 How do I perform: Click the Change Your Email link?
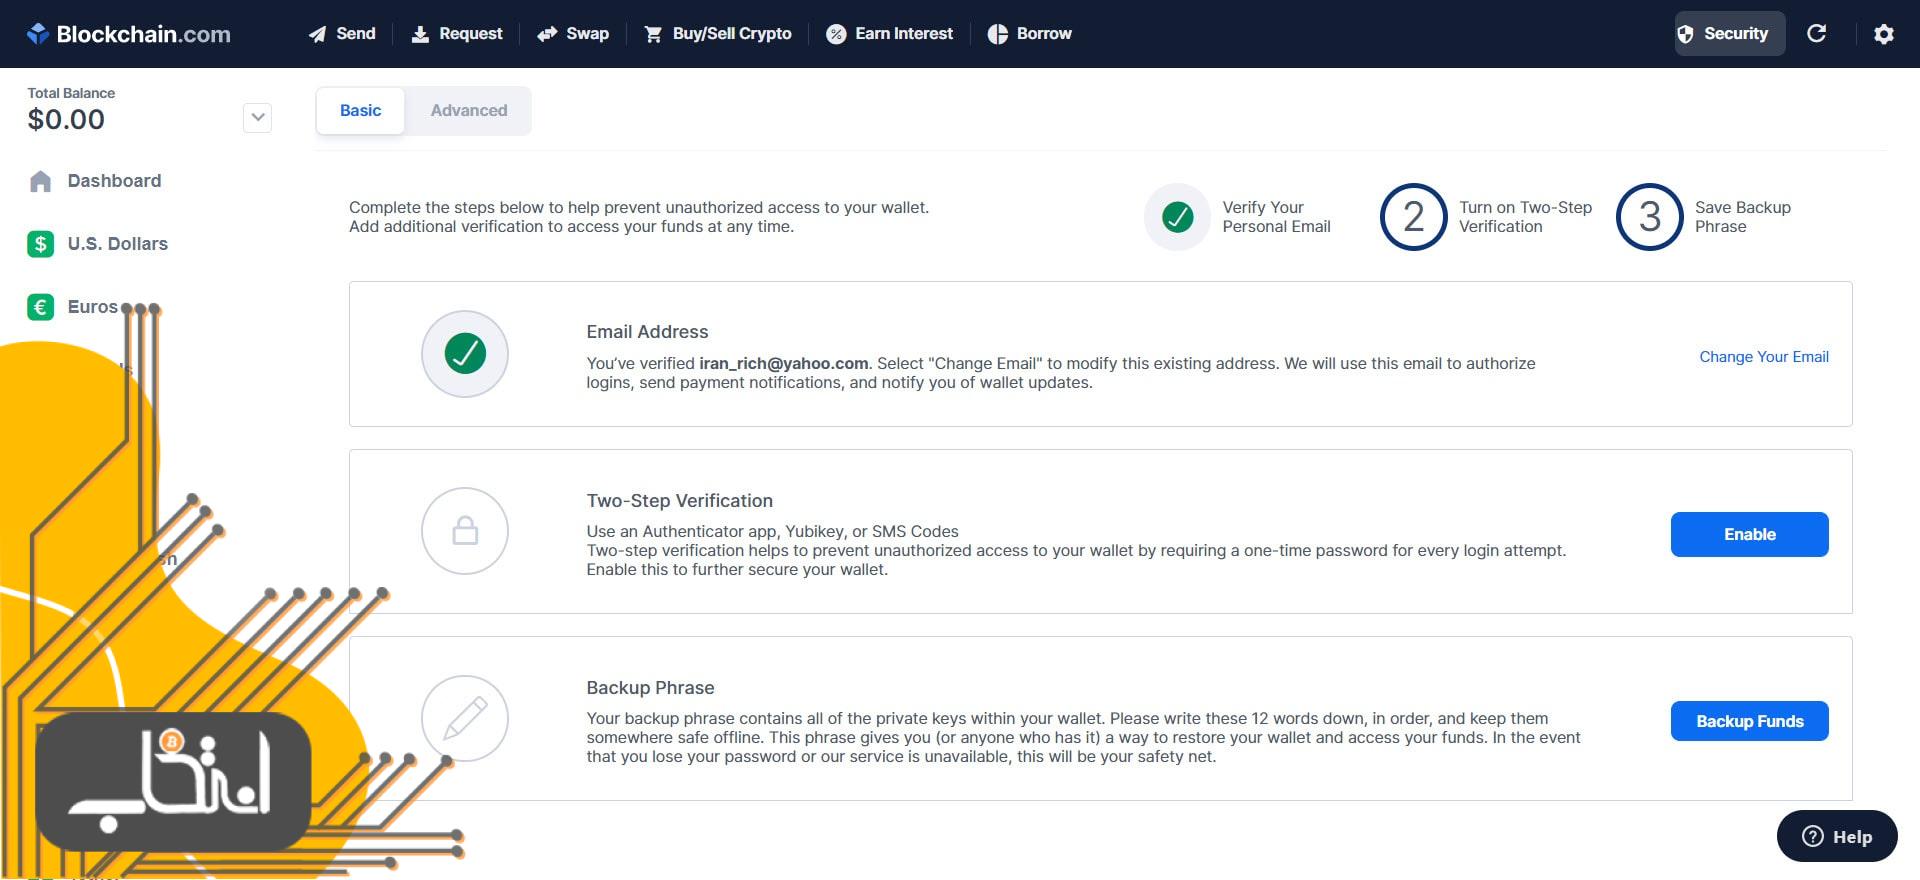(x=1764, y=357)
